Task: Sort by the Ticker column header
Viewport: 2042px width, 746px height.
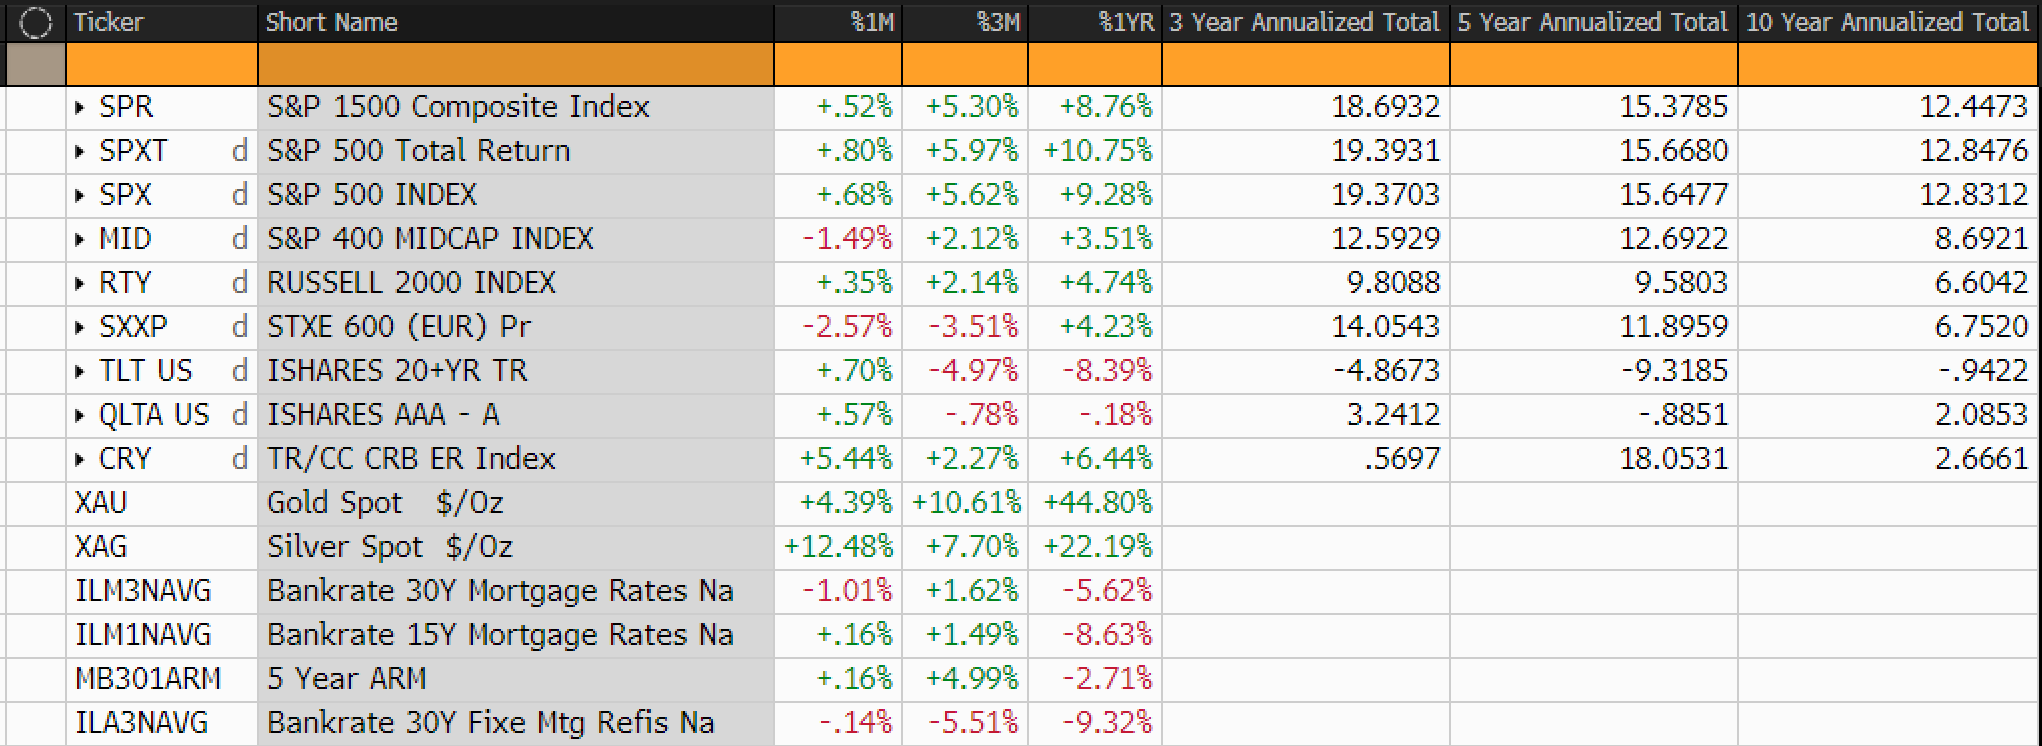Action: point(162,22)
